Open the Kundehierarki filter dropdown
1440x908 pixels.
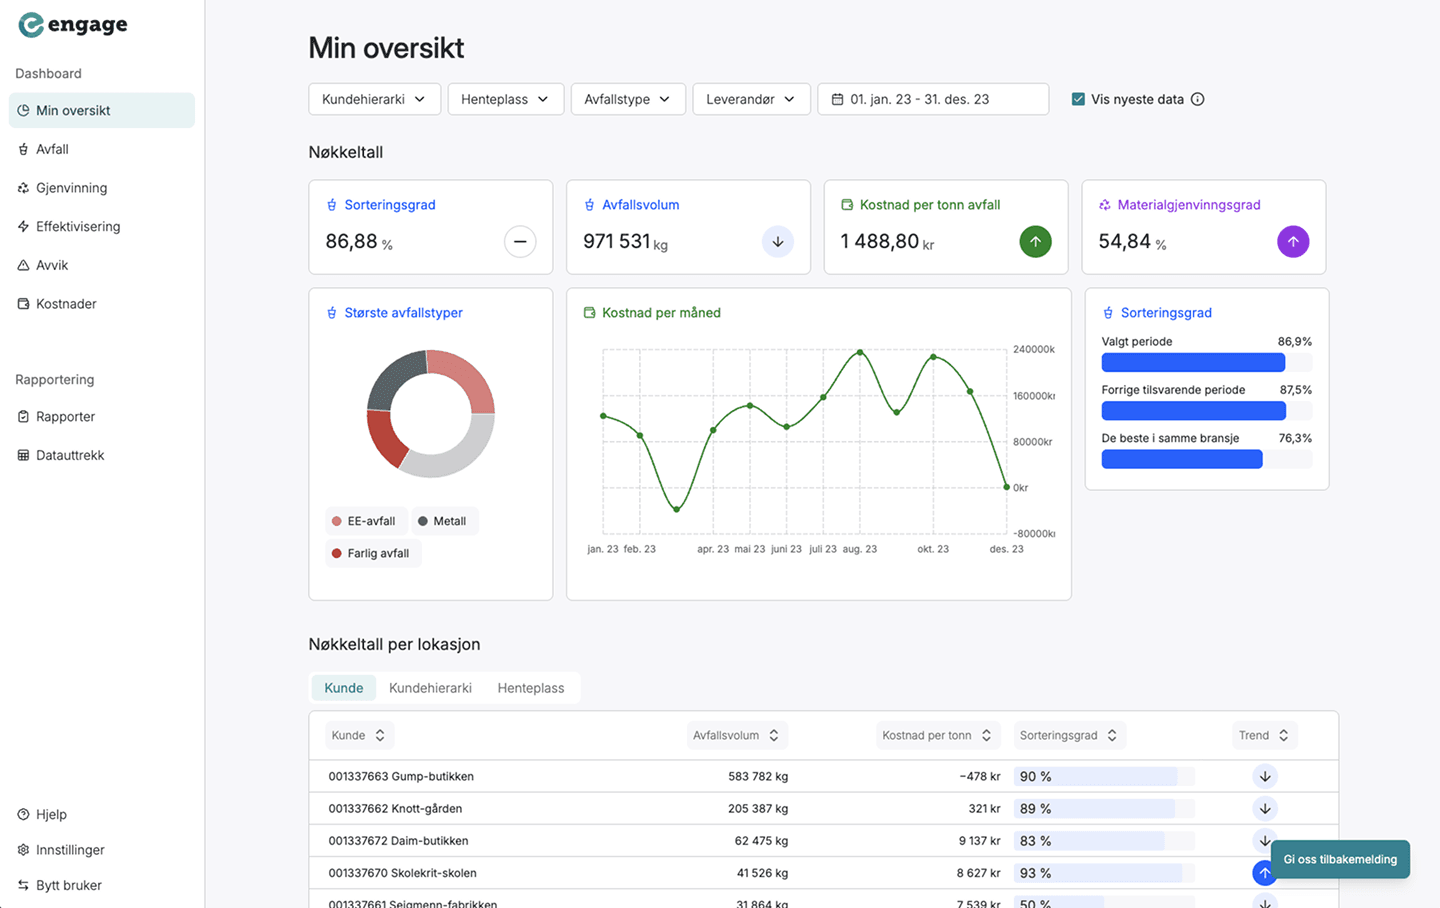(x=374, y=99)
